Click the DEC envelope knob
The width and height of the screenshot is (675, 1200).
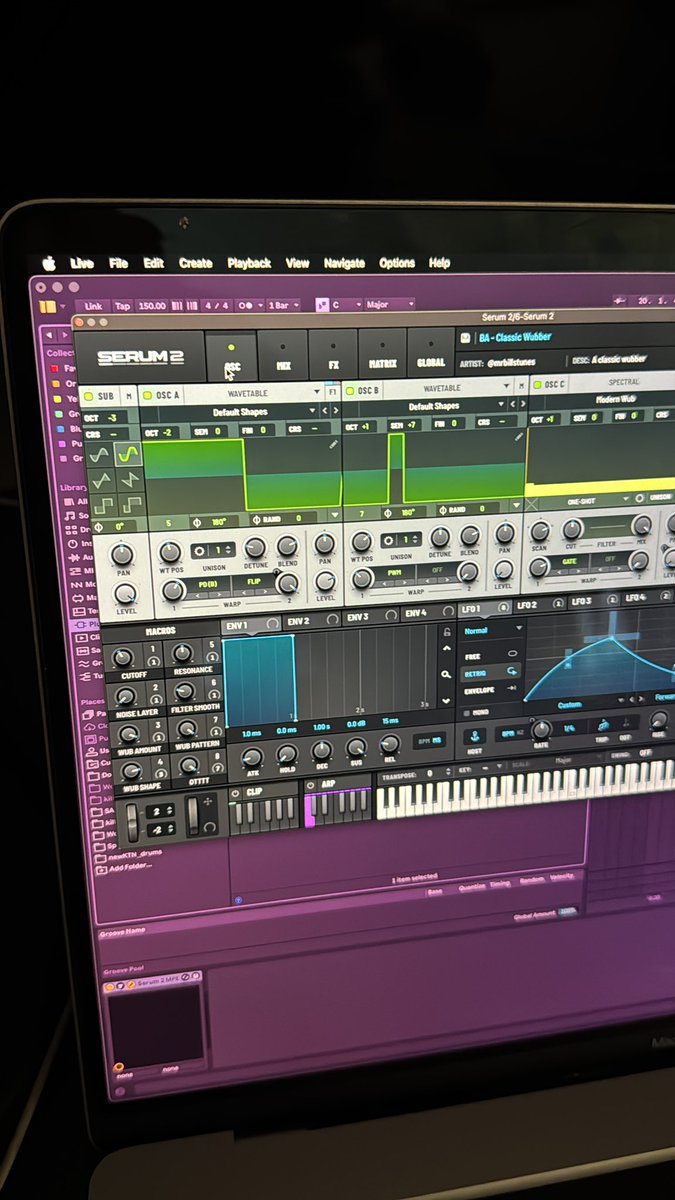click(x=321, y=750)
